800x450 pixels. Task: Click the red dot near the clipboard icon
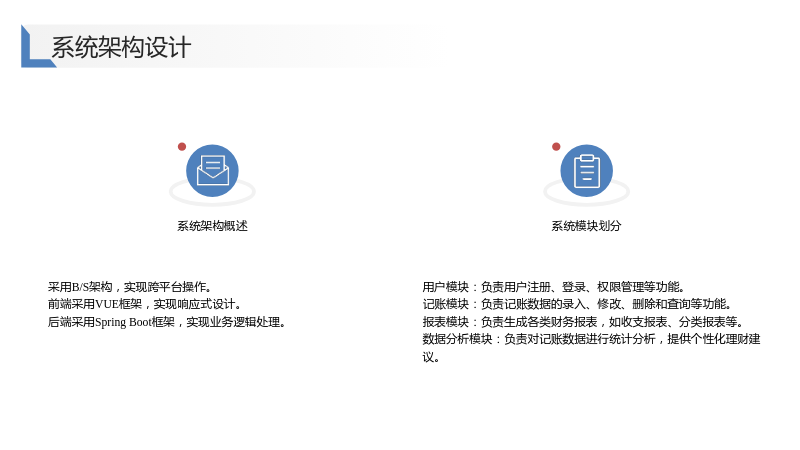pos(556,146)
